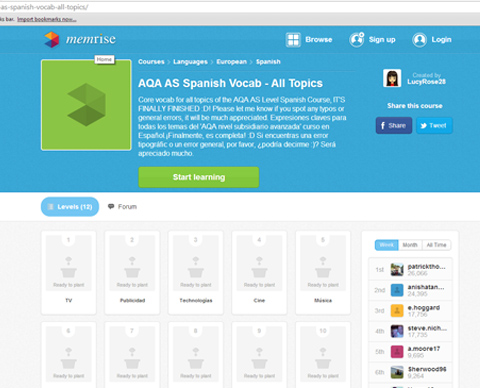
Task: Open level 5 Música card
Action: tap(323, 273)
